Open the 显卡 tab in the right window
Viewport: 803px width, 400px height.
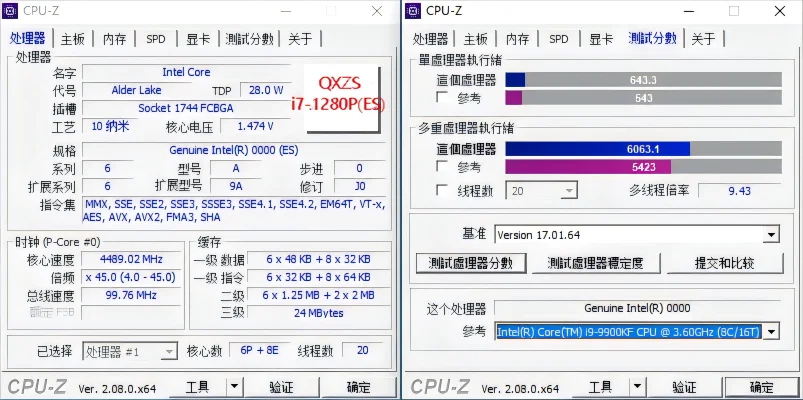(601, 38)
